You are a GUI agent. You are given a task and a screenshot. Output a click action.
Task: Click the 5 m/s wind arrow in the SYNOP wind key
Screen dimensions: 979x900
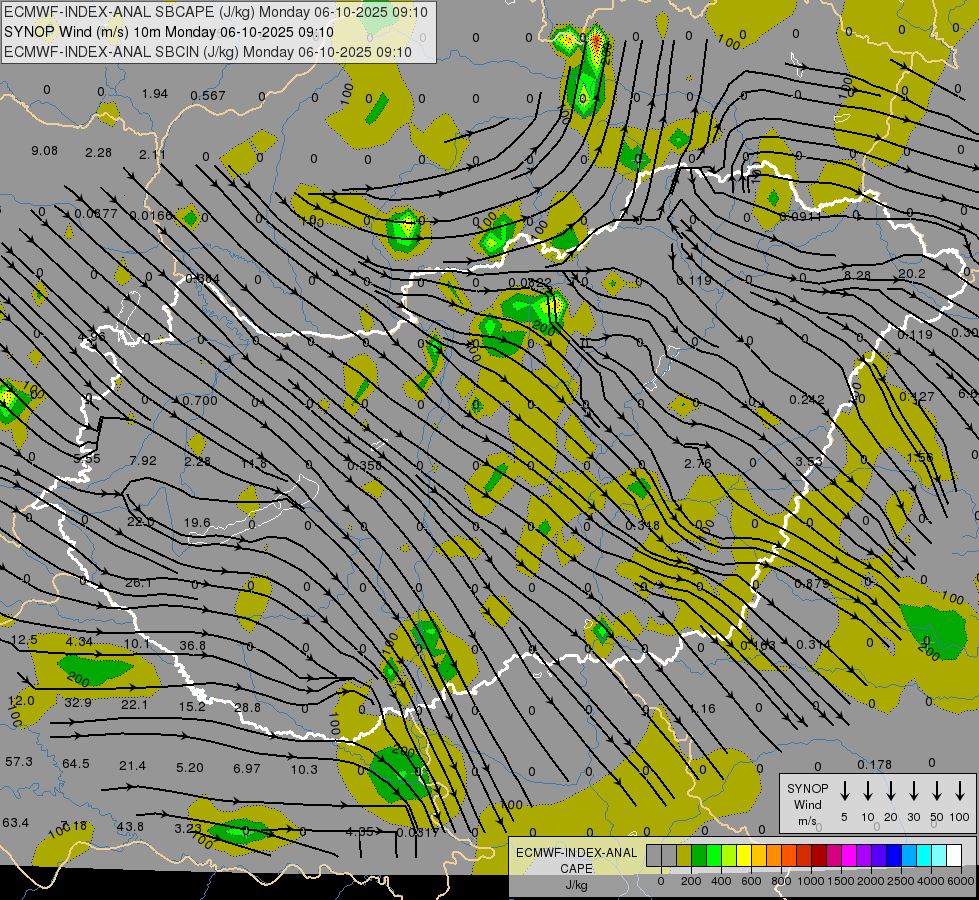pos(844,790)
